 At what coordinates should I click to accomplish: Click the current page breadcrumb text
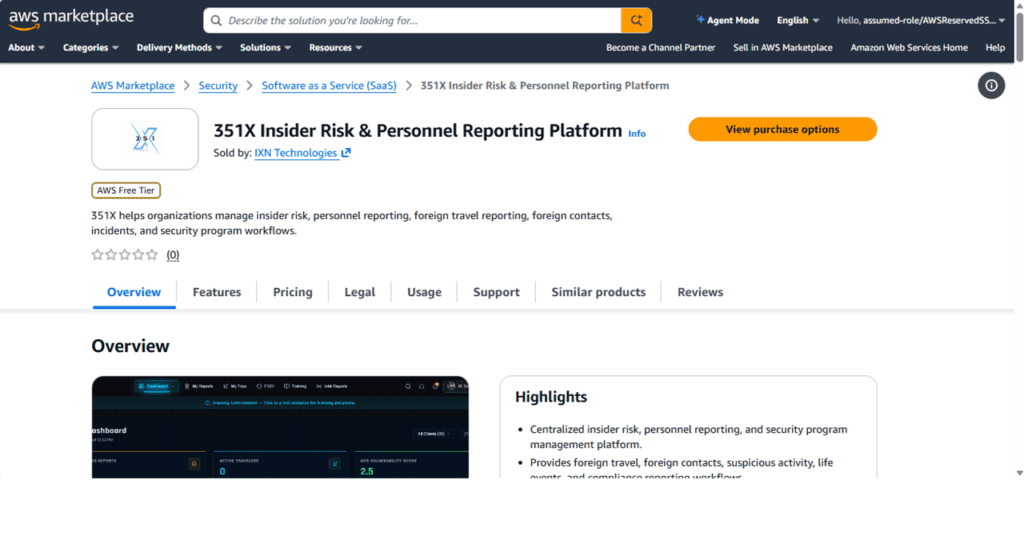[545, 86]
